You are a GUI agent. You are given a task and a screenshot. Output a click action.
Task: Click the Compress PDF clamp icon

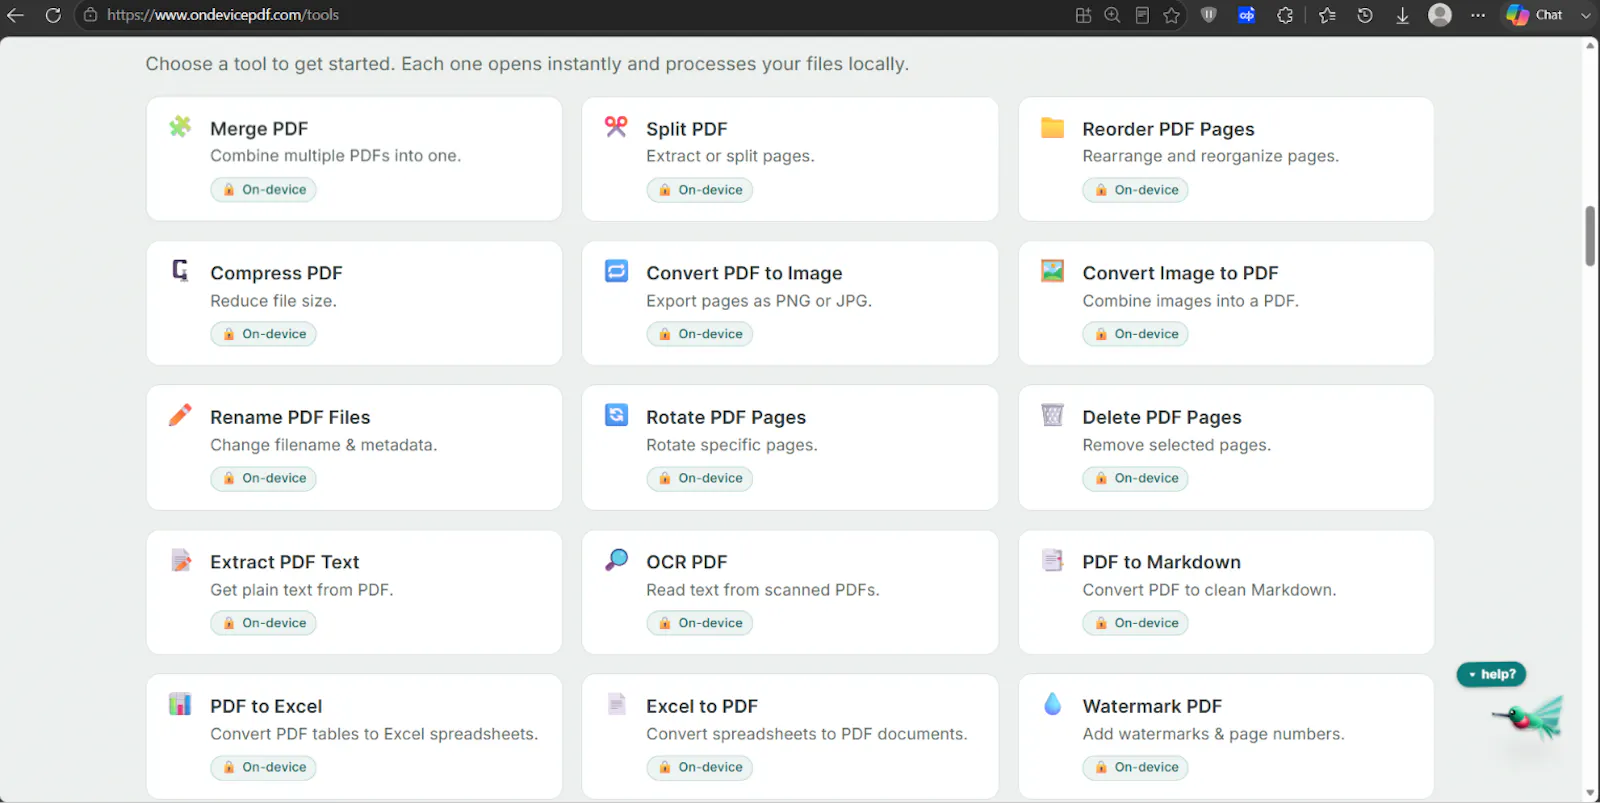[180, 271]
